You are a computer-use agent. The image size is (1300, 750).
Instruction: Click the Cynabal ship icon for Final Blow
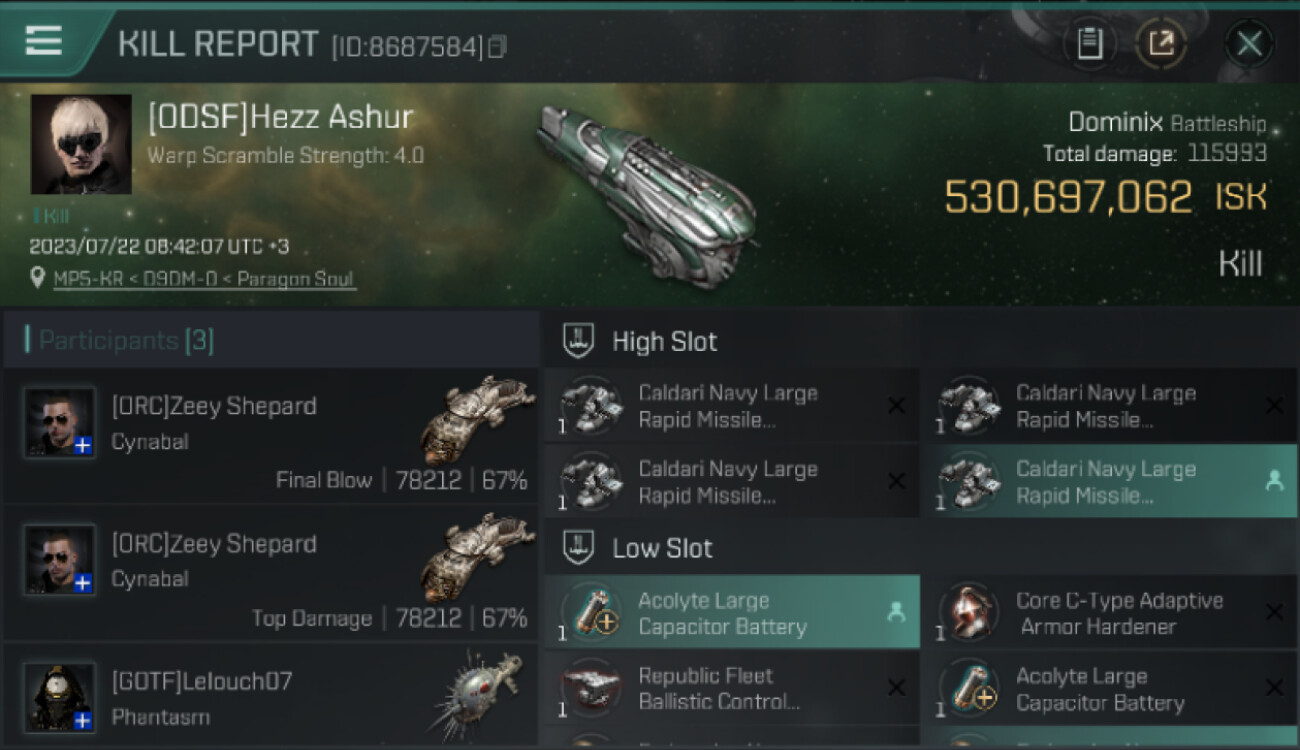click(476, 420)
